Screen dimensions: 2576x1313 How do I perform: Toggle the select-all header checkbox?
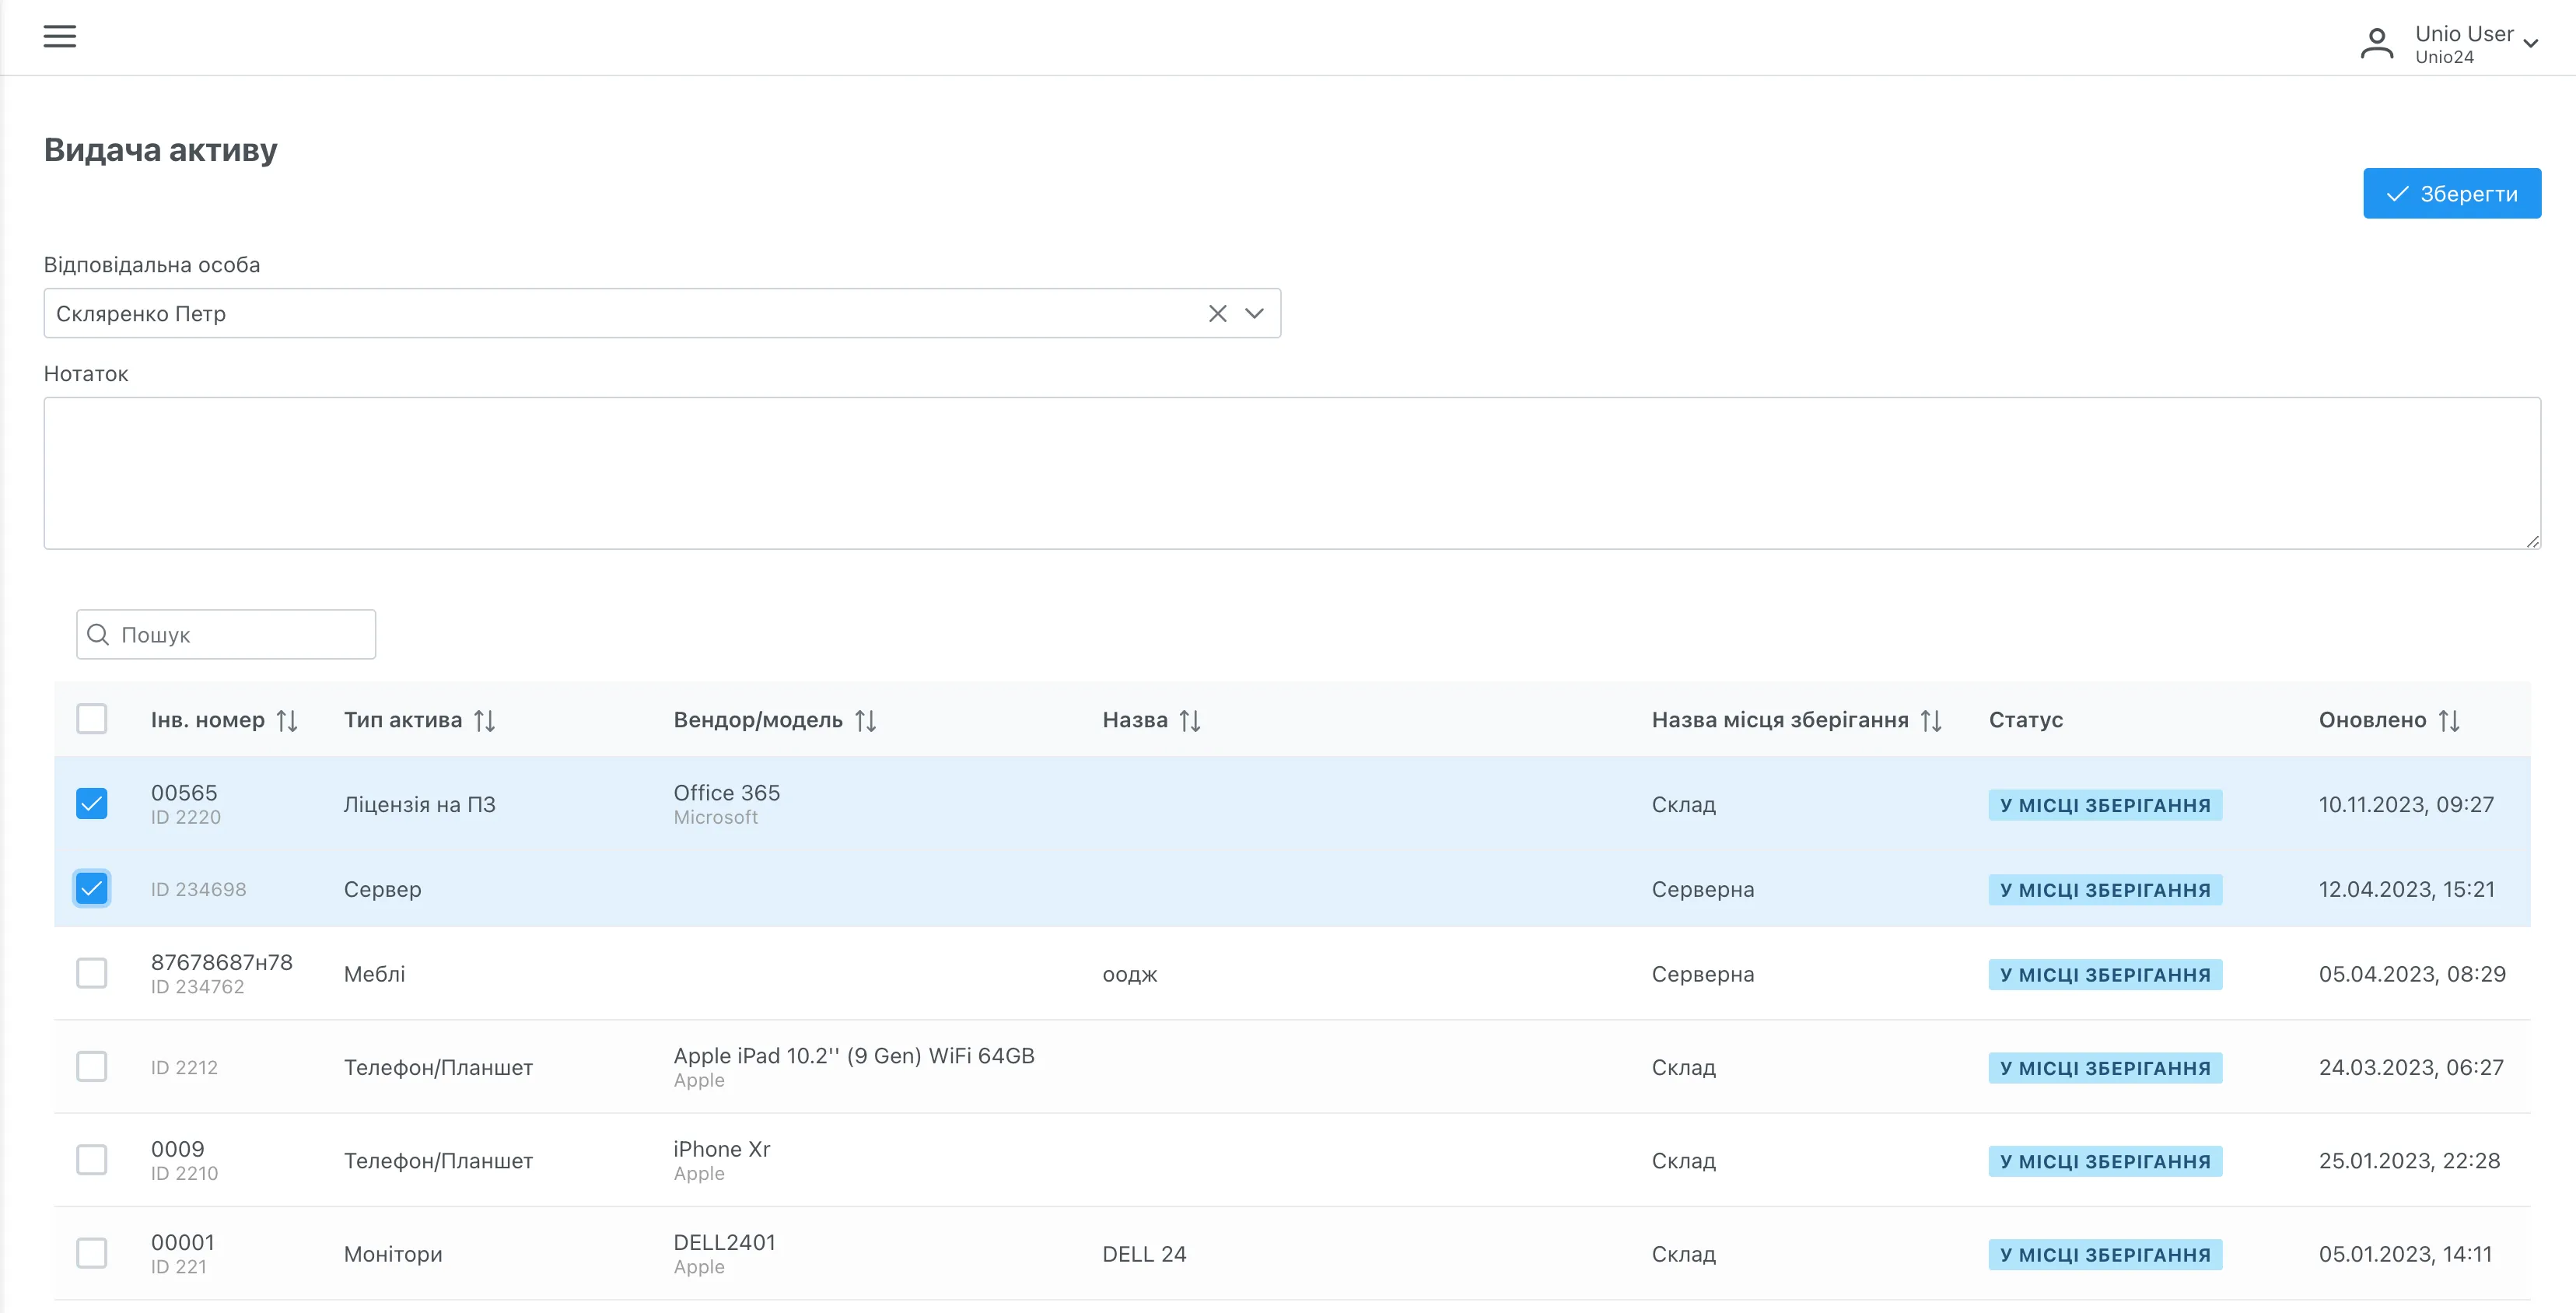(x=92, y=719)
